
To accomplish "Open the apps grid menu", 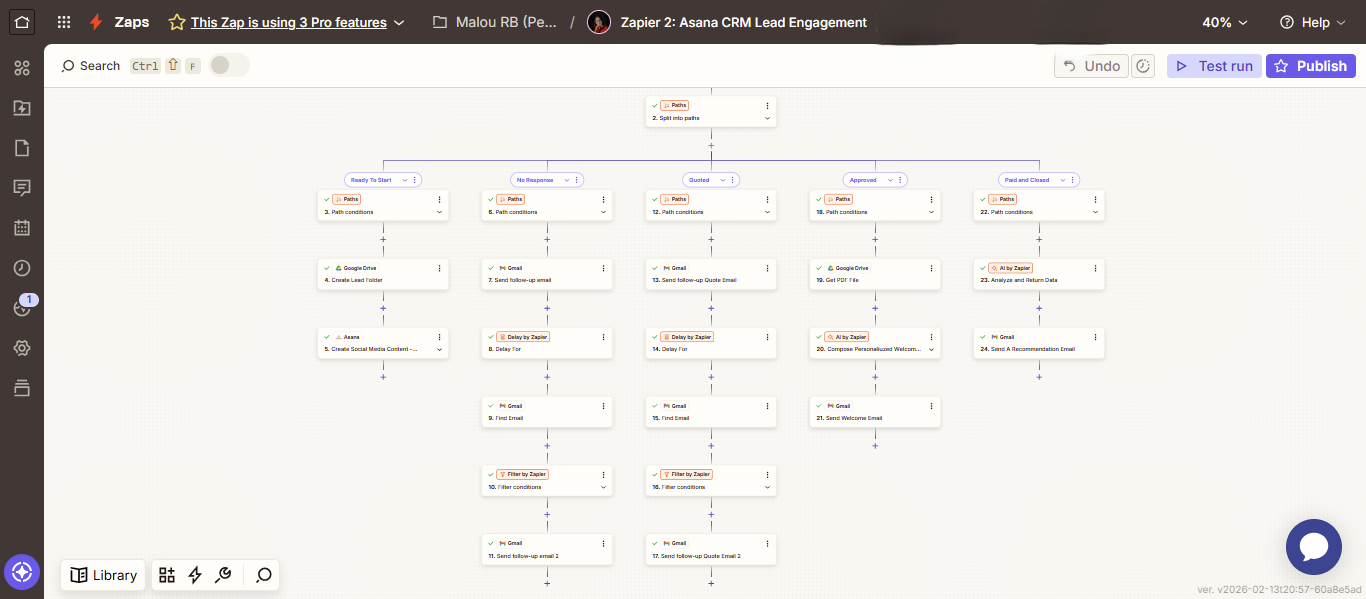I will pos(64,22).
